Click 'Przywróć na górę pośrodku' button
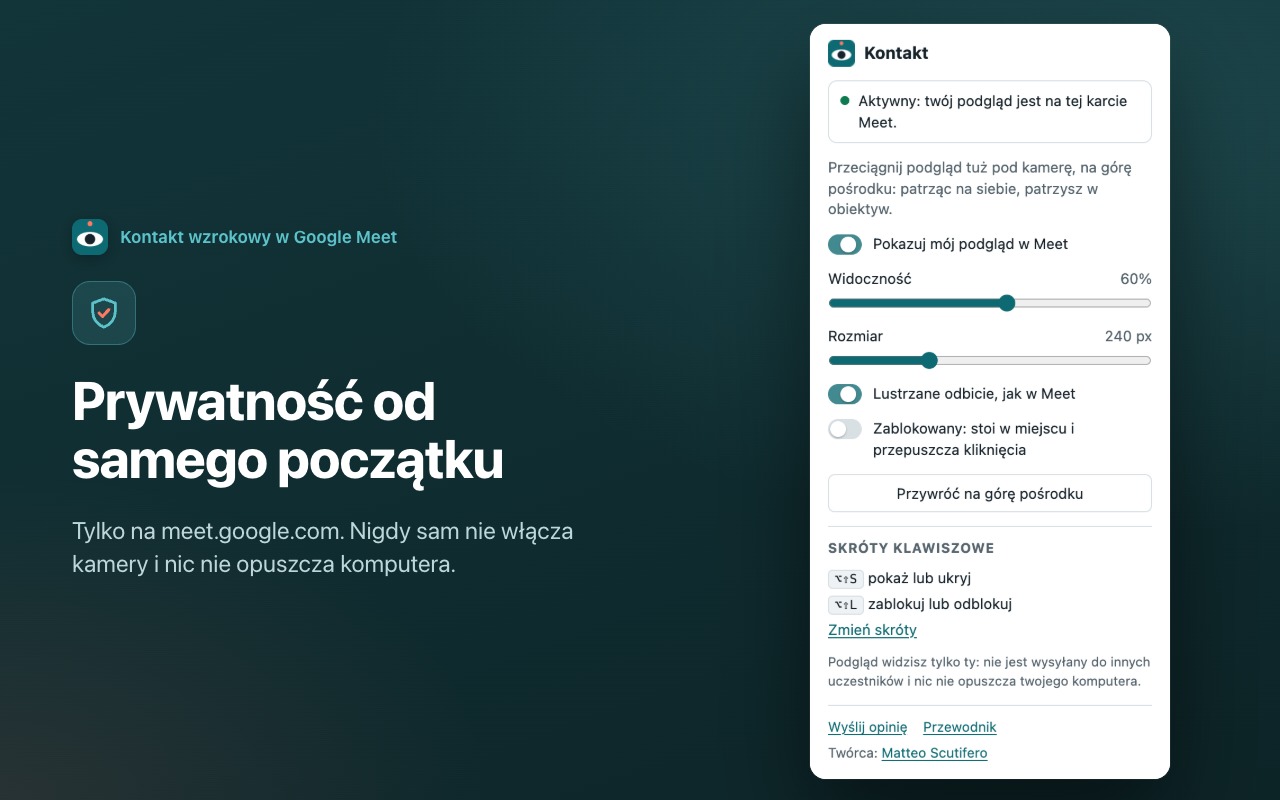 pos(990,493)
